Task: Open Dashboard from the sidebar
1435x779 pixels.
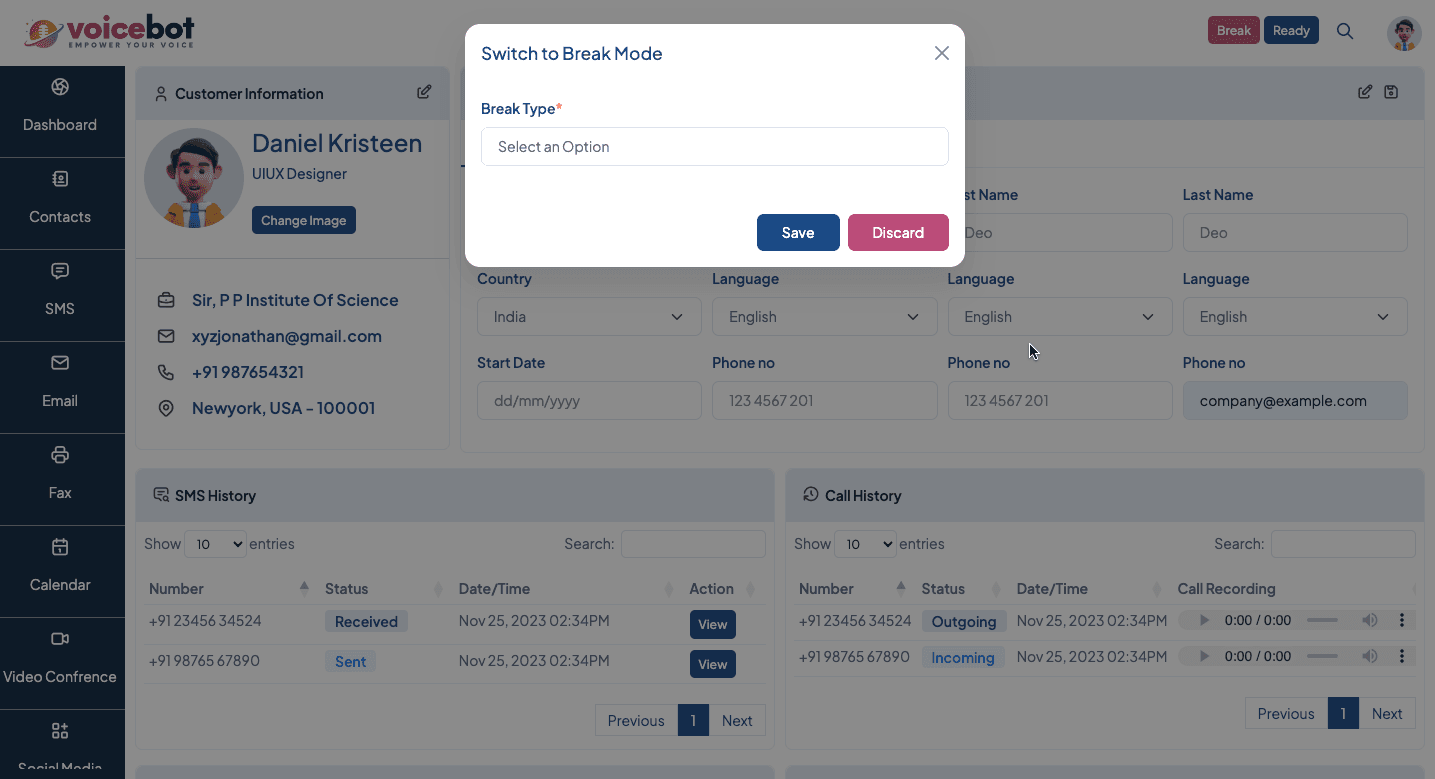Action: (x=60, y=106)
